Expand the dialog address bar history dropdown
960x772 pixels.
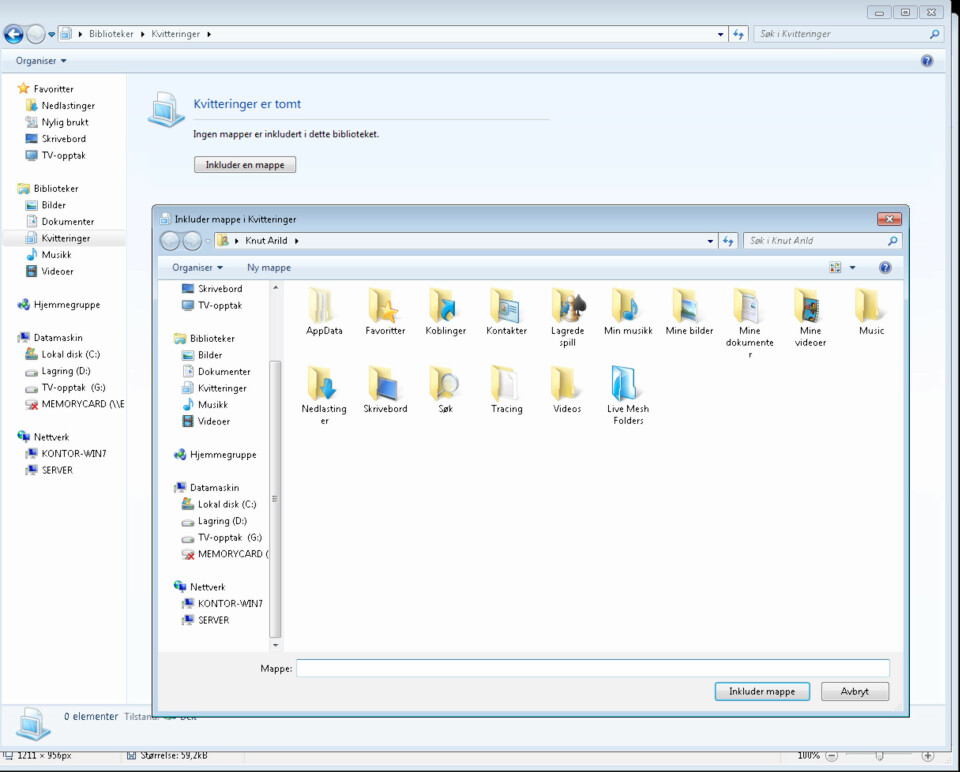tap(710, 241)
